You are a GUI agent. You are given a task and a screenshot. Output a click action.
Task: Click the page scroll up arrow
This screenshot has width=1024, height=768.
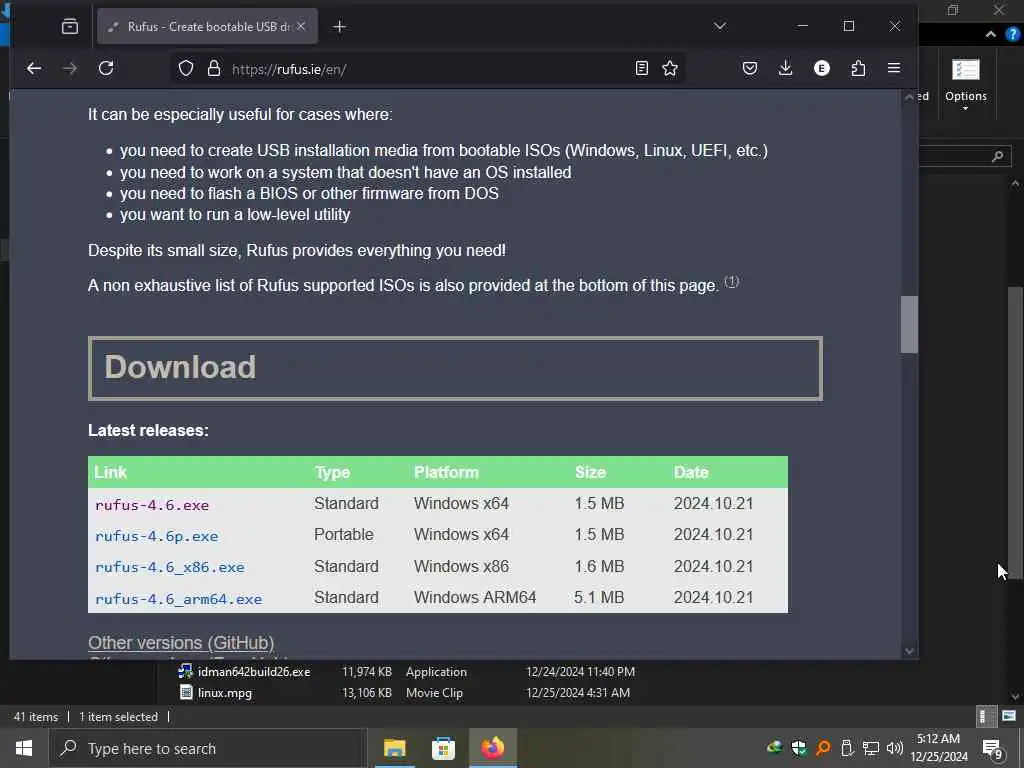tap(908, 97)
